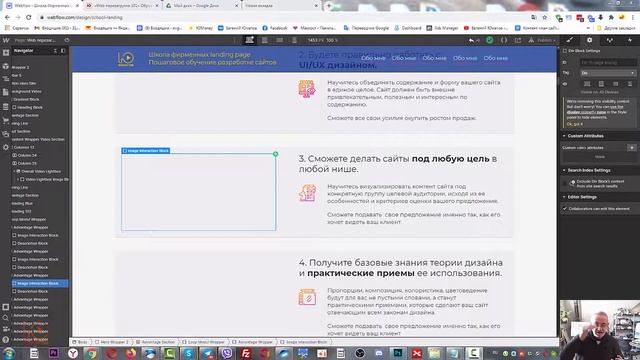This screenshot has height=360, width=640.
Task: Toggle desktop visibility icon in settings
Action: click(587, 84)
